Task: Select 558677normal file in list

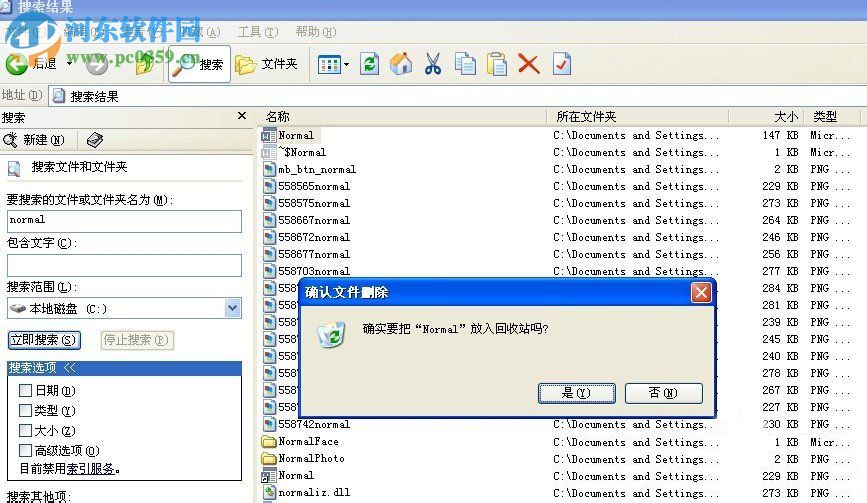Action: coord(314,255)
